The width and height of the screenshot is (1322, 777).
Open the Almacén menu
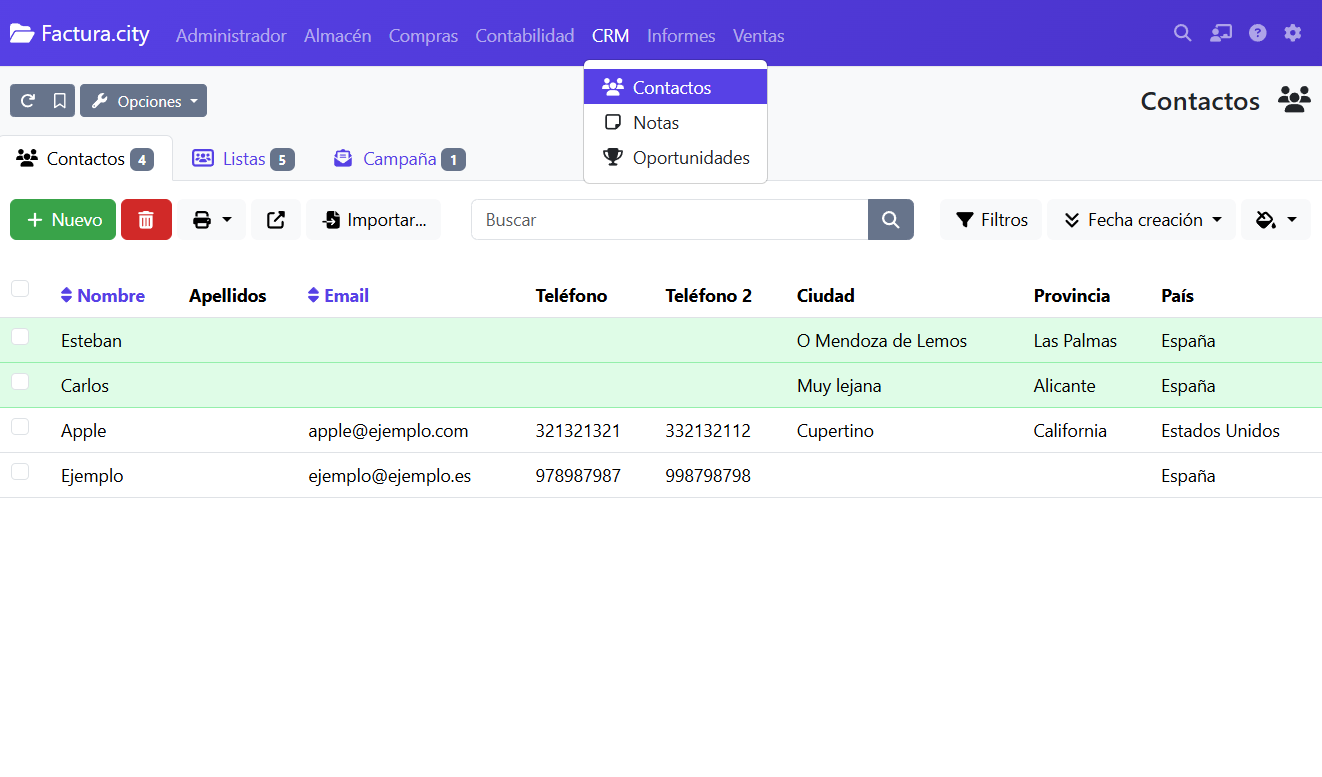pos(338,36)
